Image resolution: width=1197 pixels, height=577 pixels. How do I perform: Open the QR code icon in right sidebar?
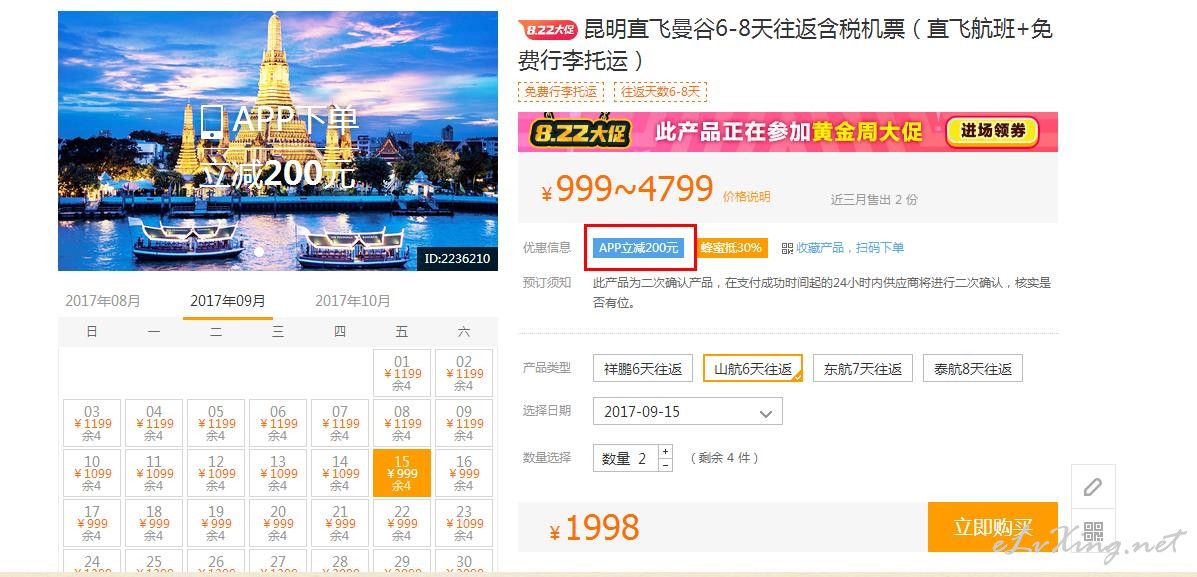[x=1093, y=532]
